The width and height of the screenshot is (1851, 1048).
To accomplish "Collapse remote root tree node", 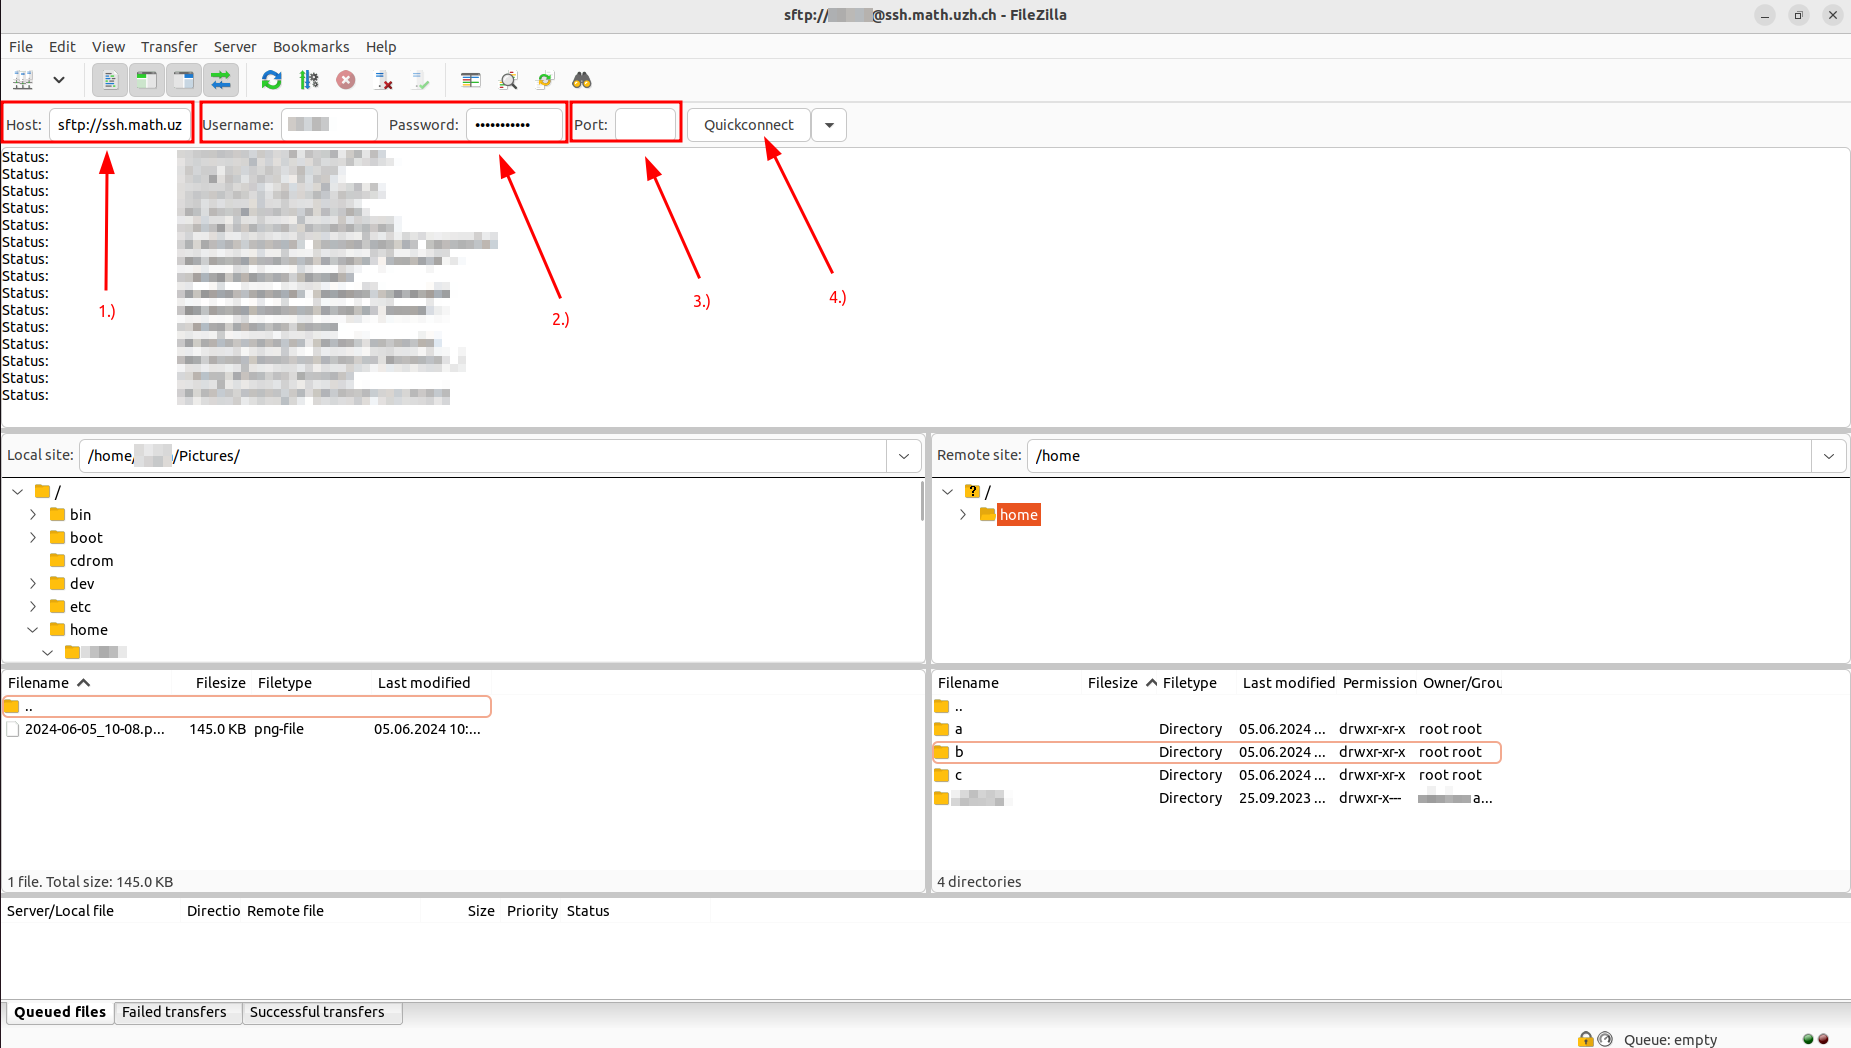I will [948, 492].
